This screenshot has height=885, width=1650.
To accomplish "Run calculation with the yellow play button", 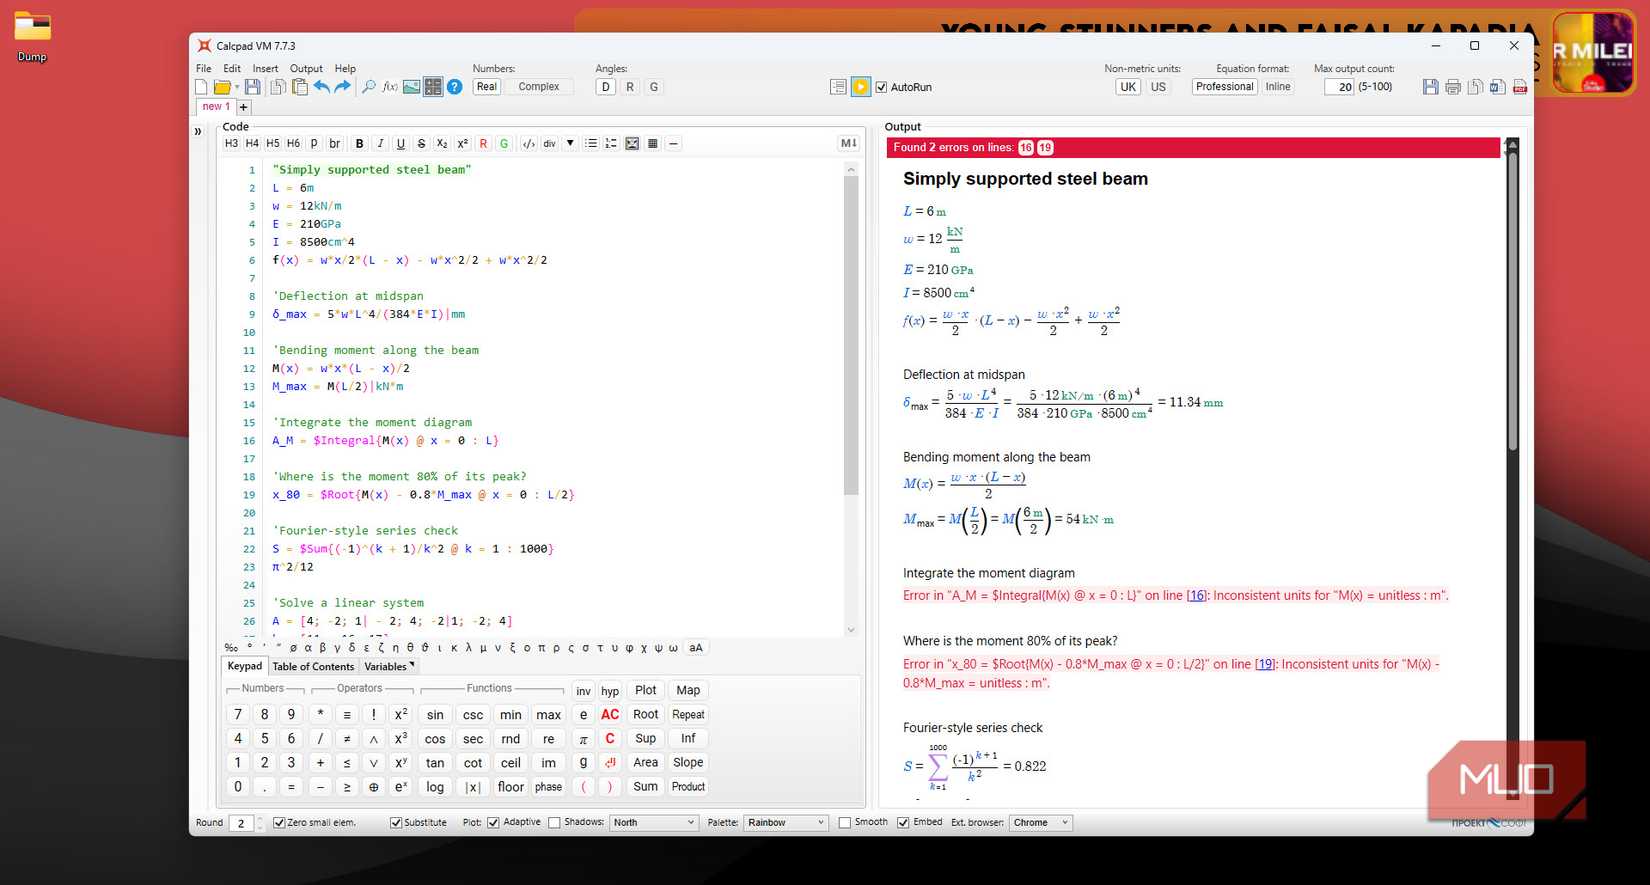I will click(x=861, y=87).
